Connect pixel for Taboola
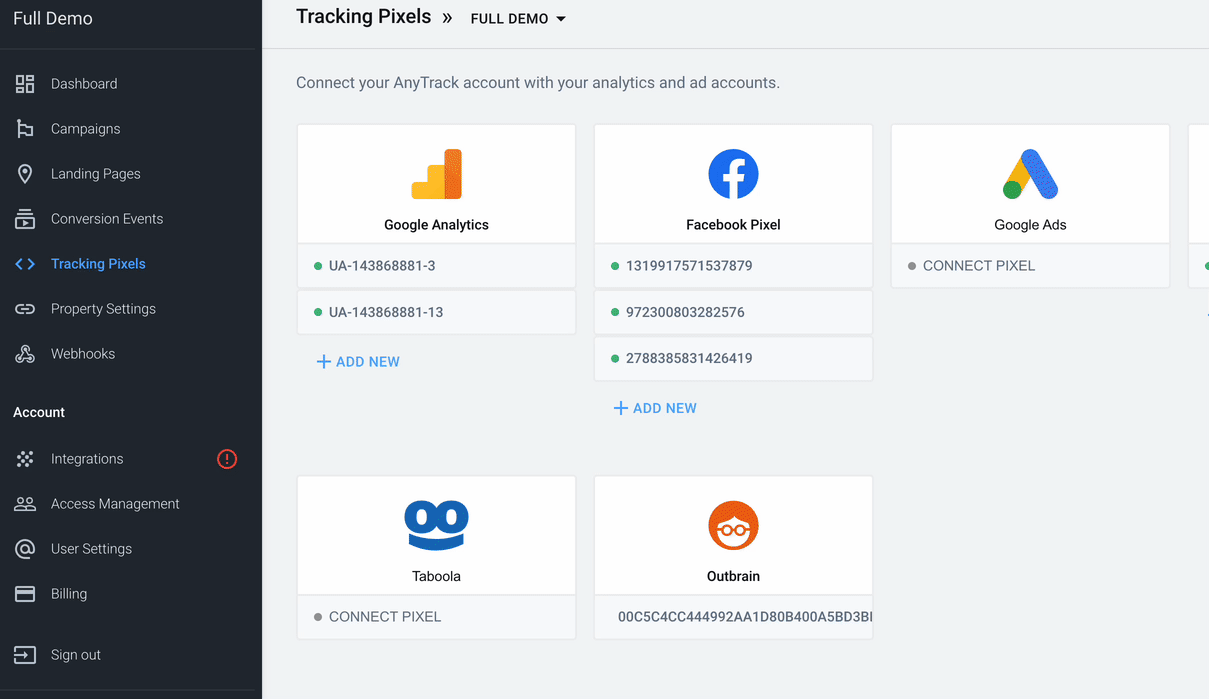The width and height of the screenshot is (1209, 699). [436, 617]
